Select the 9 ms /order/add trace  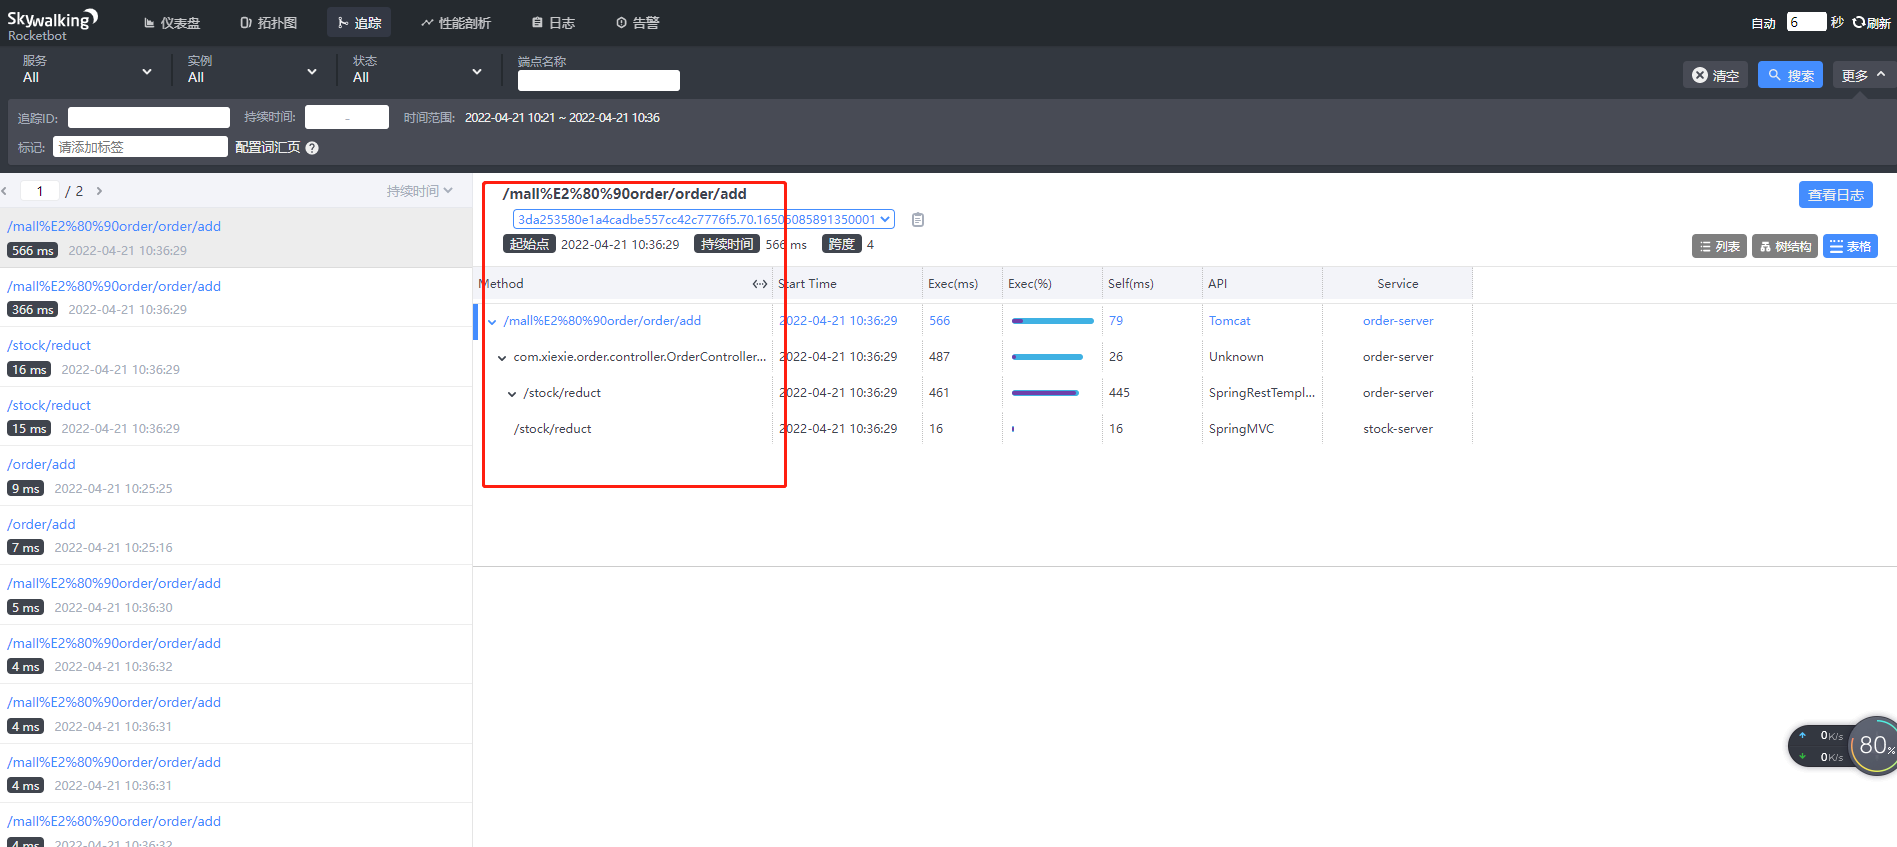click(x=236, y=476)
